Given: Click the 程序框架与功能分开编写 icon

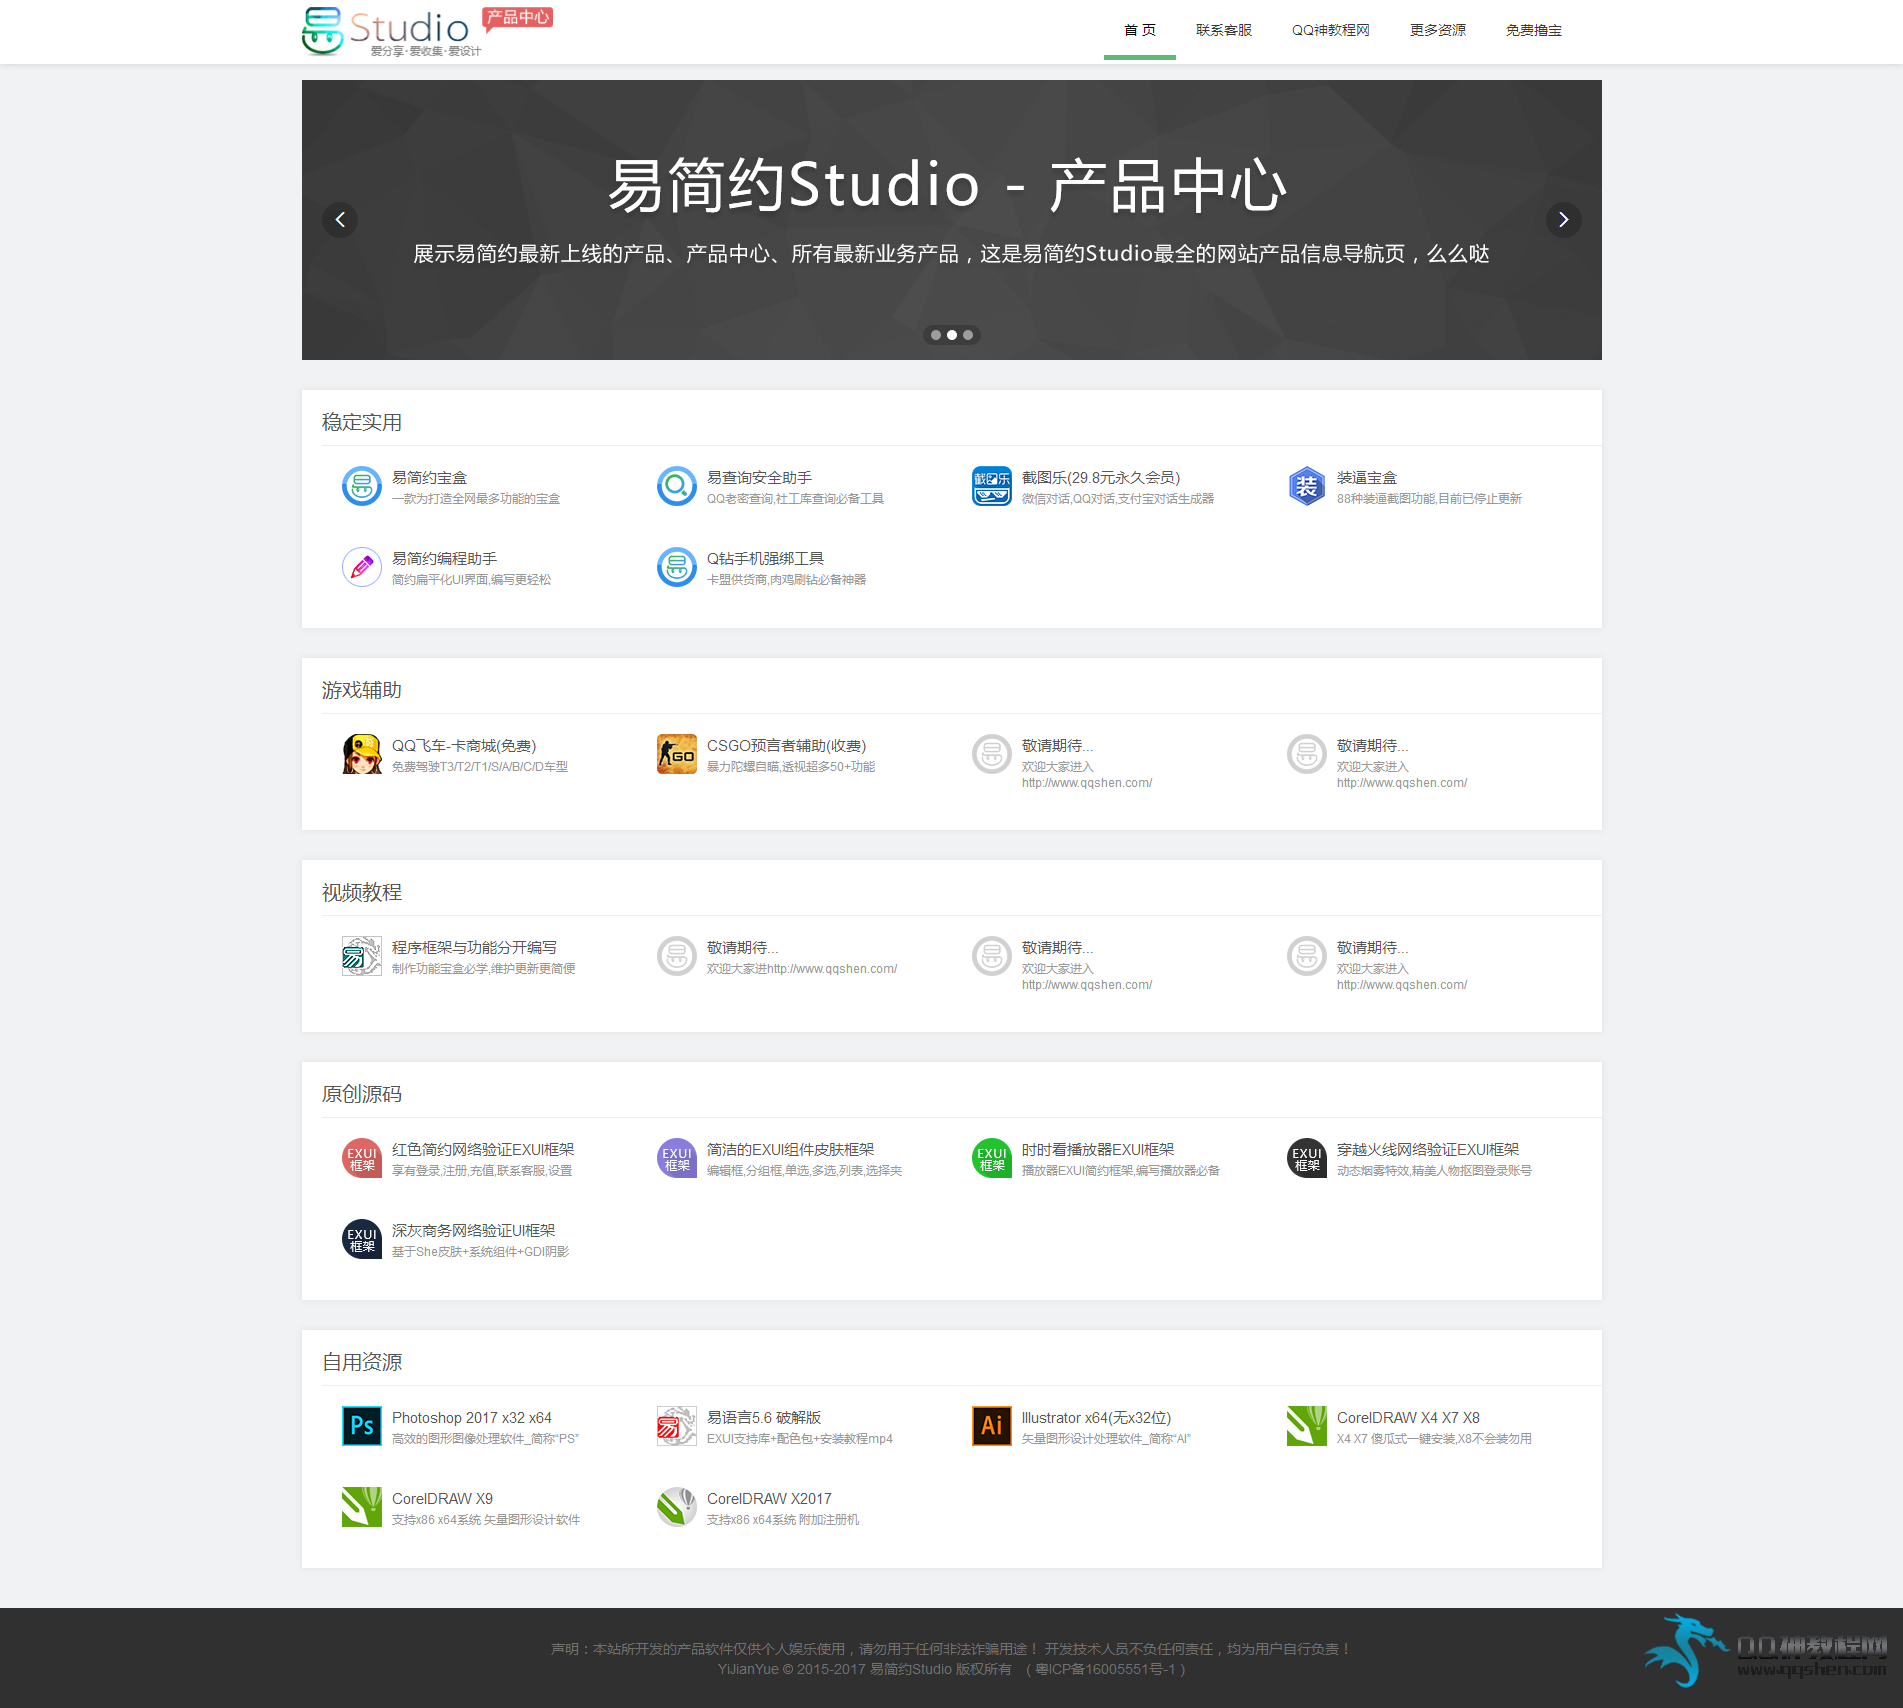Looking at the screenshot, I should [x=362, y=957].
